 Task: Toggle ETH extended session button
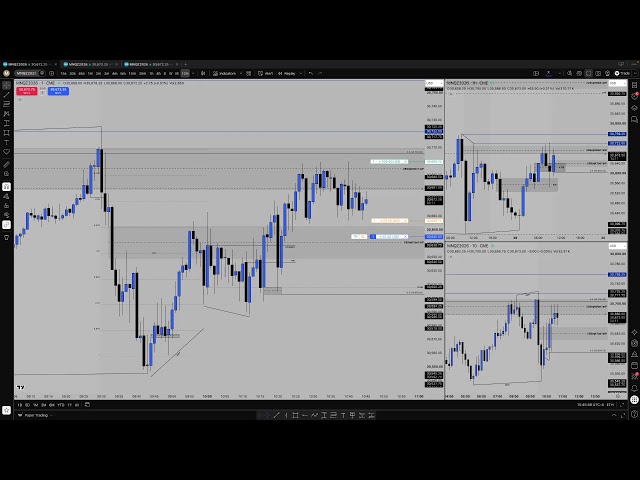click(610, 405)
